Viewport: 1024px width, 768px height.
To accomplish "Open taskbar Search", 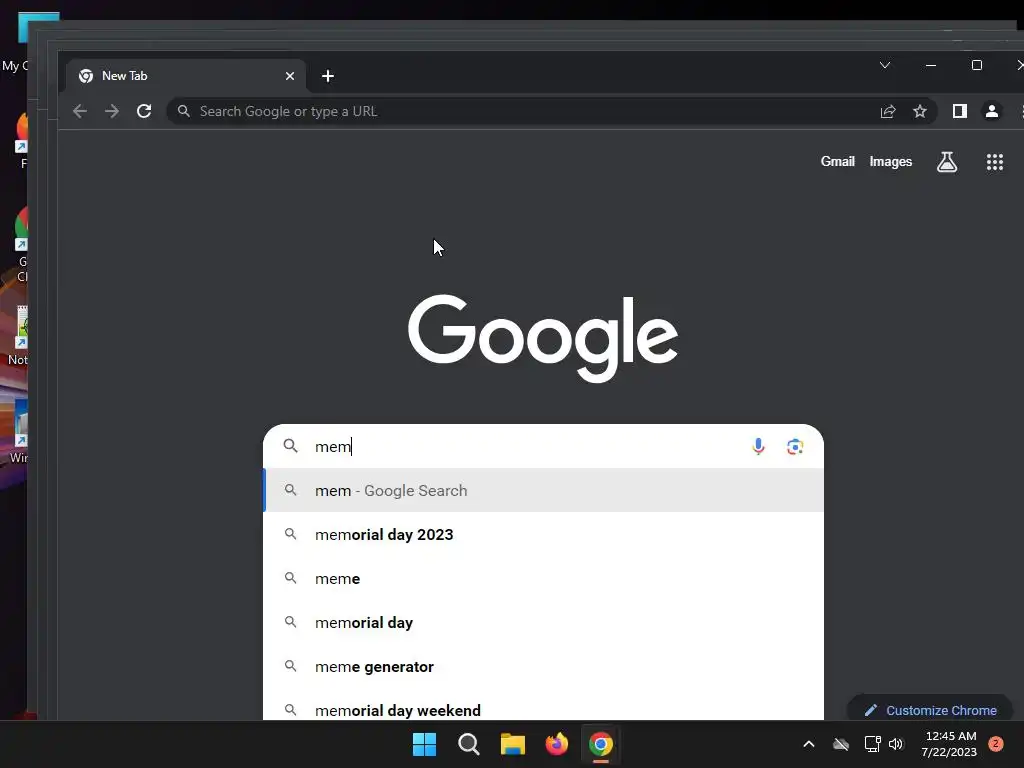I will [469, 744].
